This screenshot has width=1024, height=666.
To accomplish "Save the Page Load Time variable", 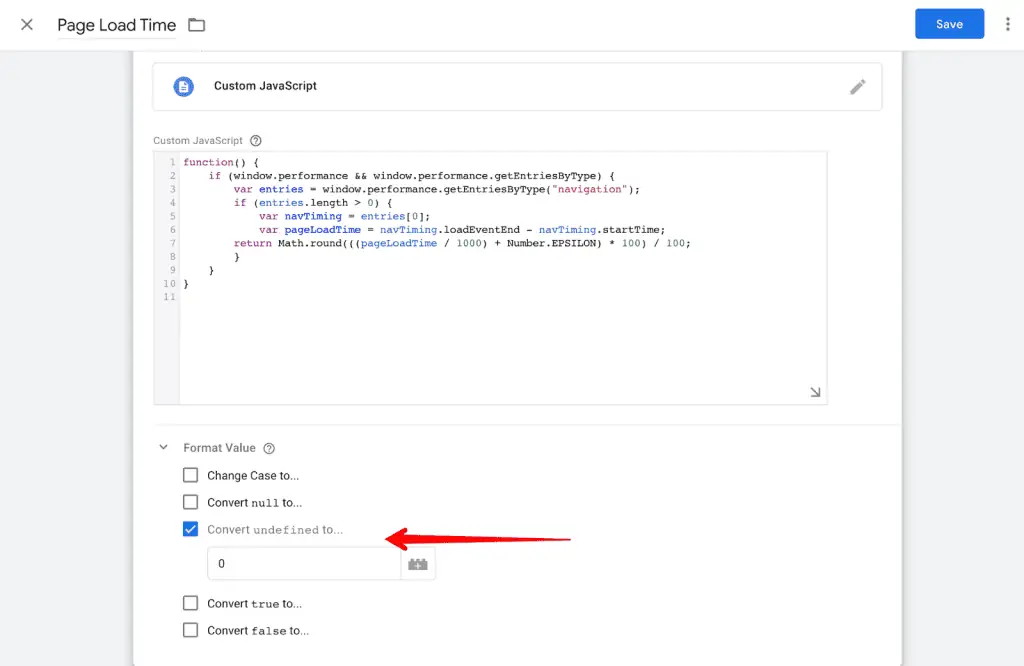I will click(x=949, y=25).
